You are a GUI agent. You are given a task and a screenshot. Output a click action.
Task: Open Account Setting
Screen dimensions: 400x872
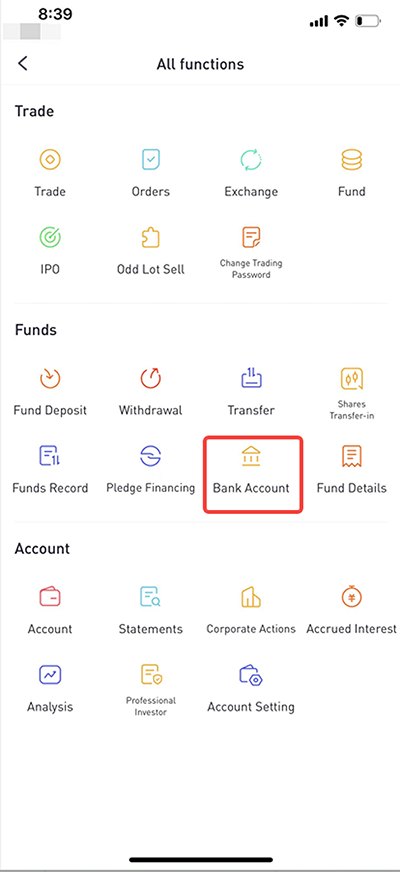[251, 689]
